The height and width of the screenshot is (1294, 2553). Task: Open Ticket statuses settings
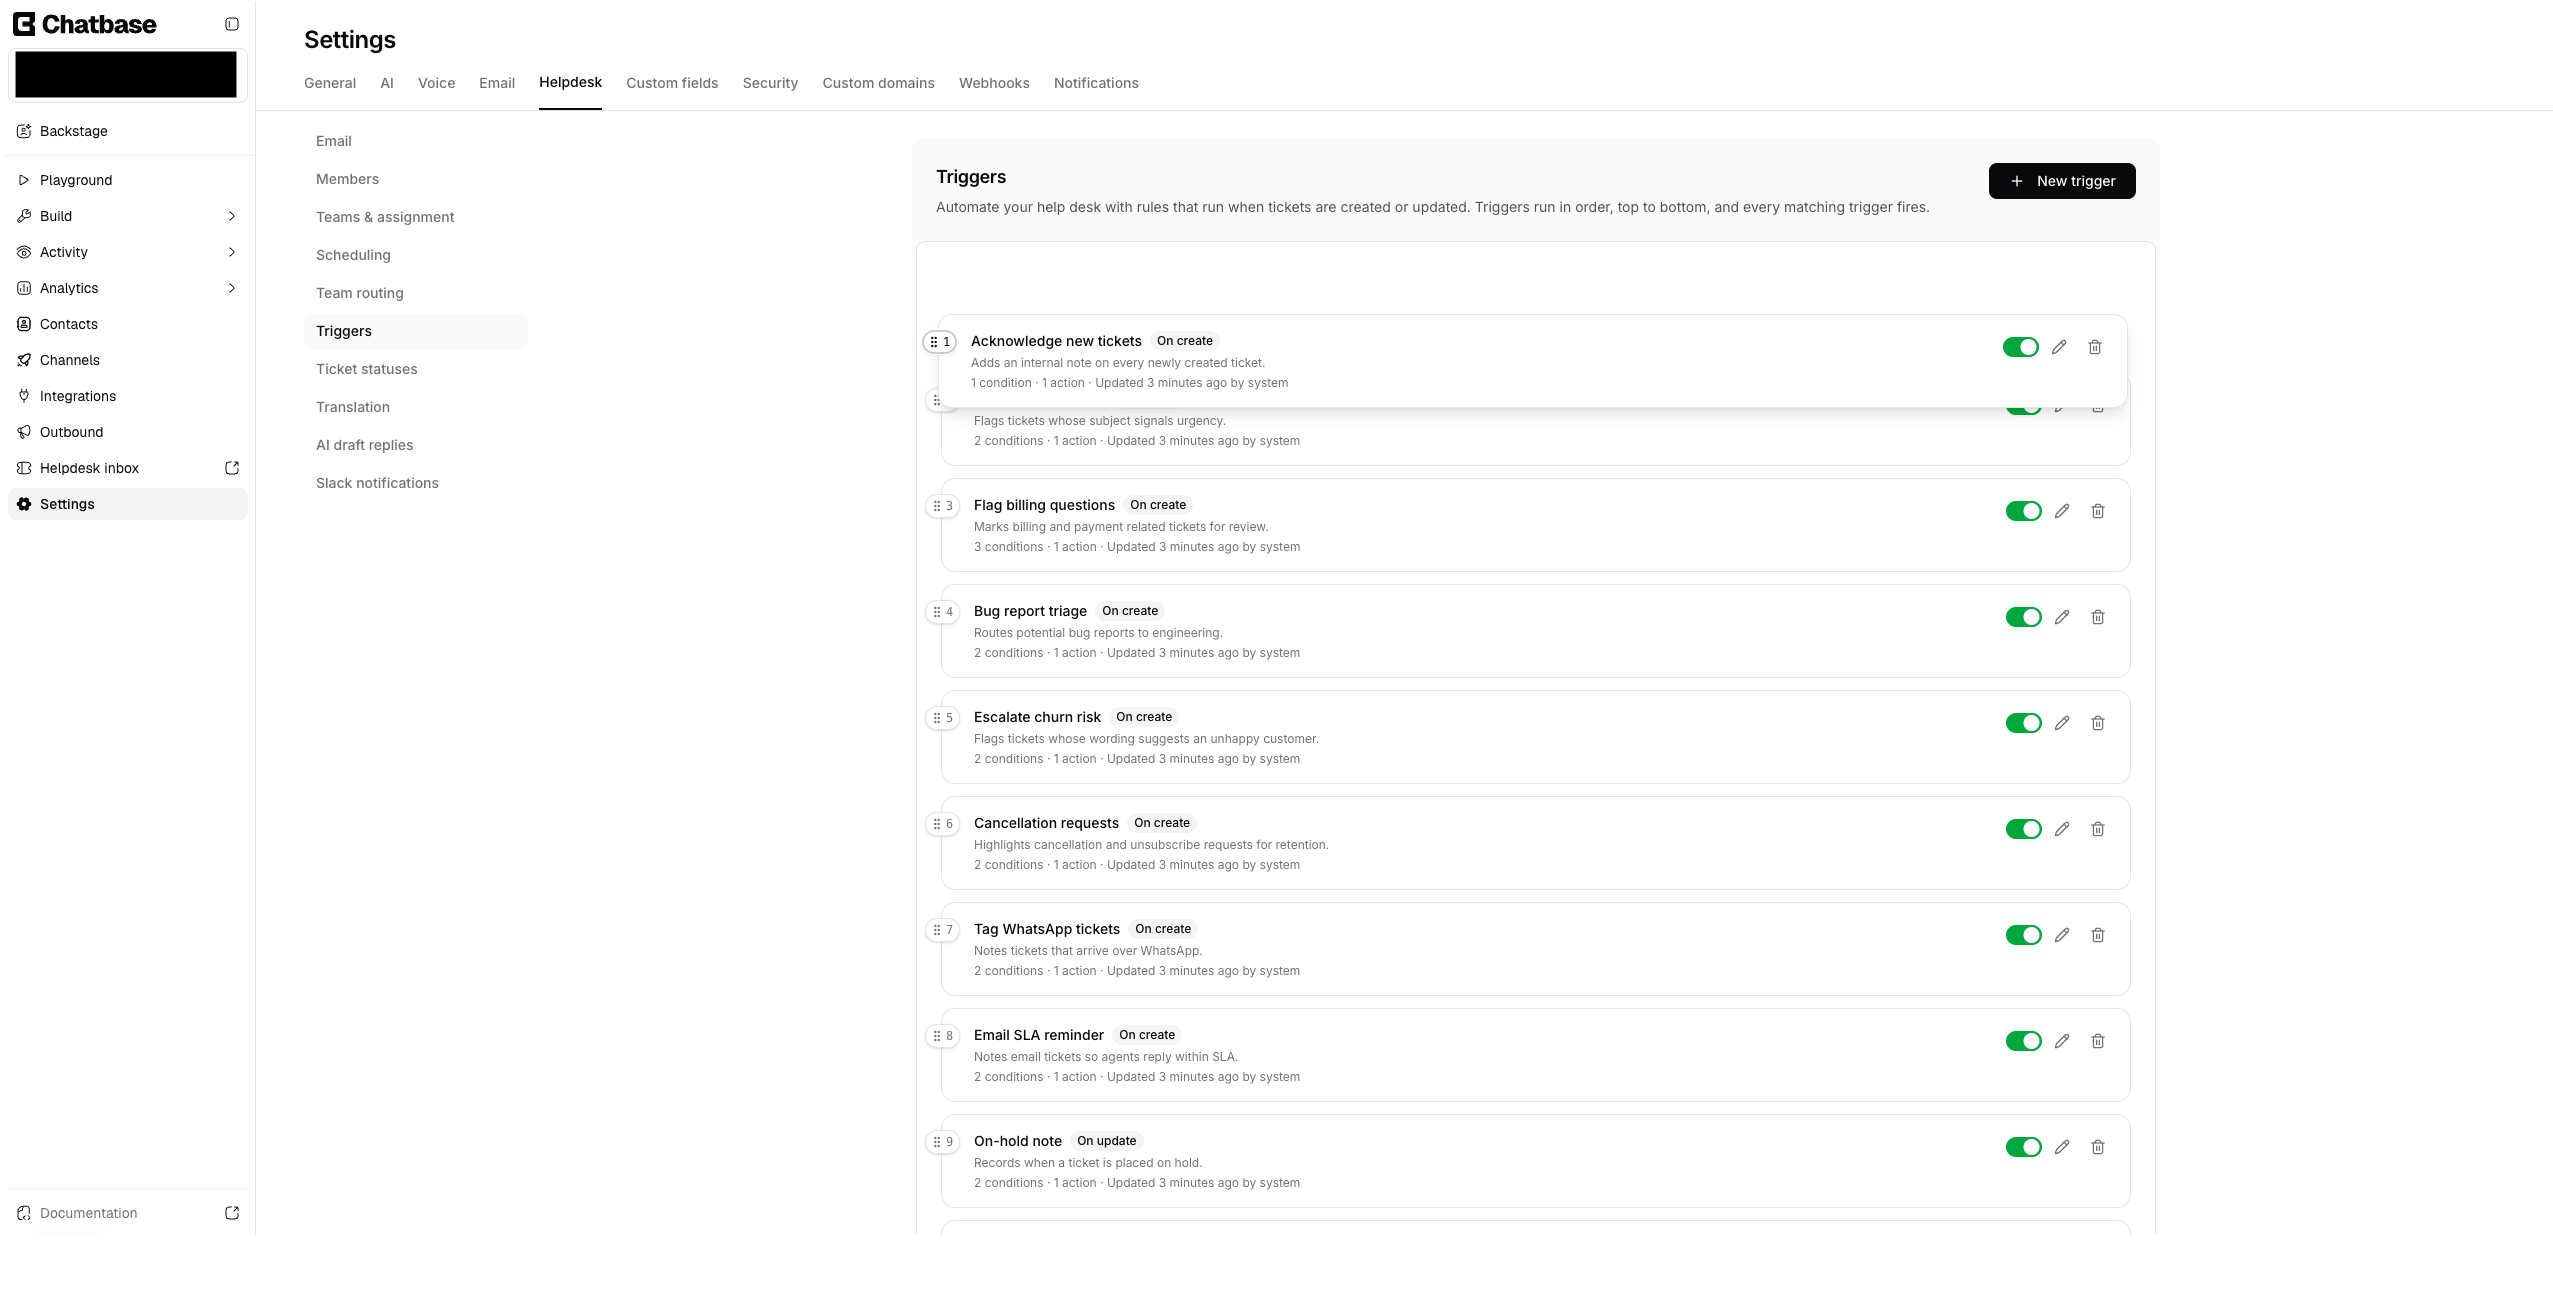click(x=416, y=369)
